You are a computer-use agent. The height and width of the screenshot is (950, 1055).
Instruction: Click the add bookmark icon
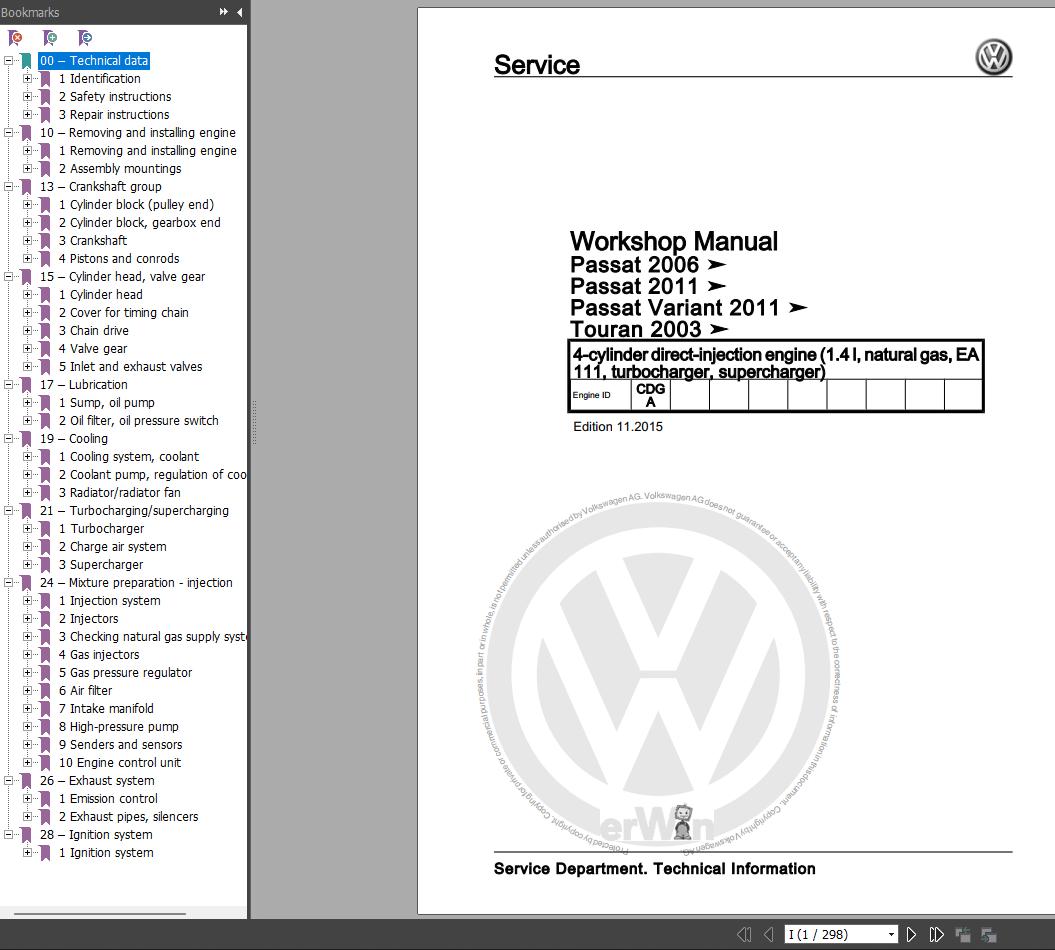[50, 37]
